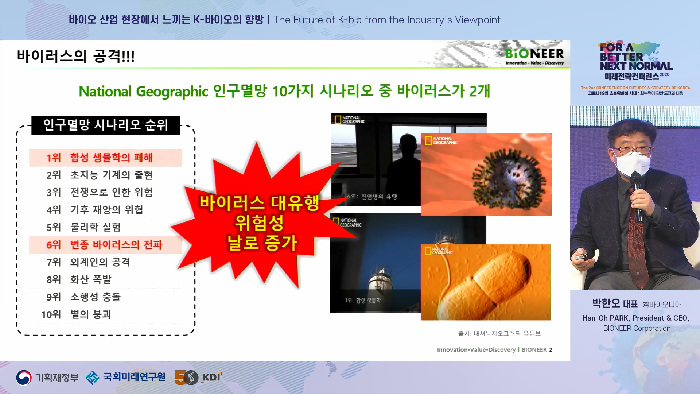Click slide title 바이러스의 공격!!!

(x=75, y=56)
